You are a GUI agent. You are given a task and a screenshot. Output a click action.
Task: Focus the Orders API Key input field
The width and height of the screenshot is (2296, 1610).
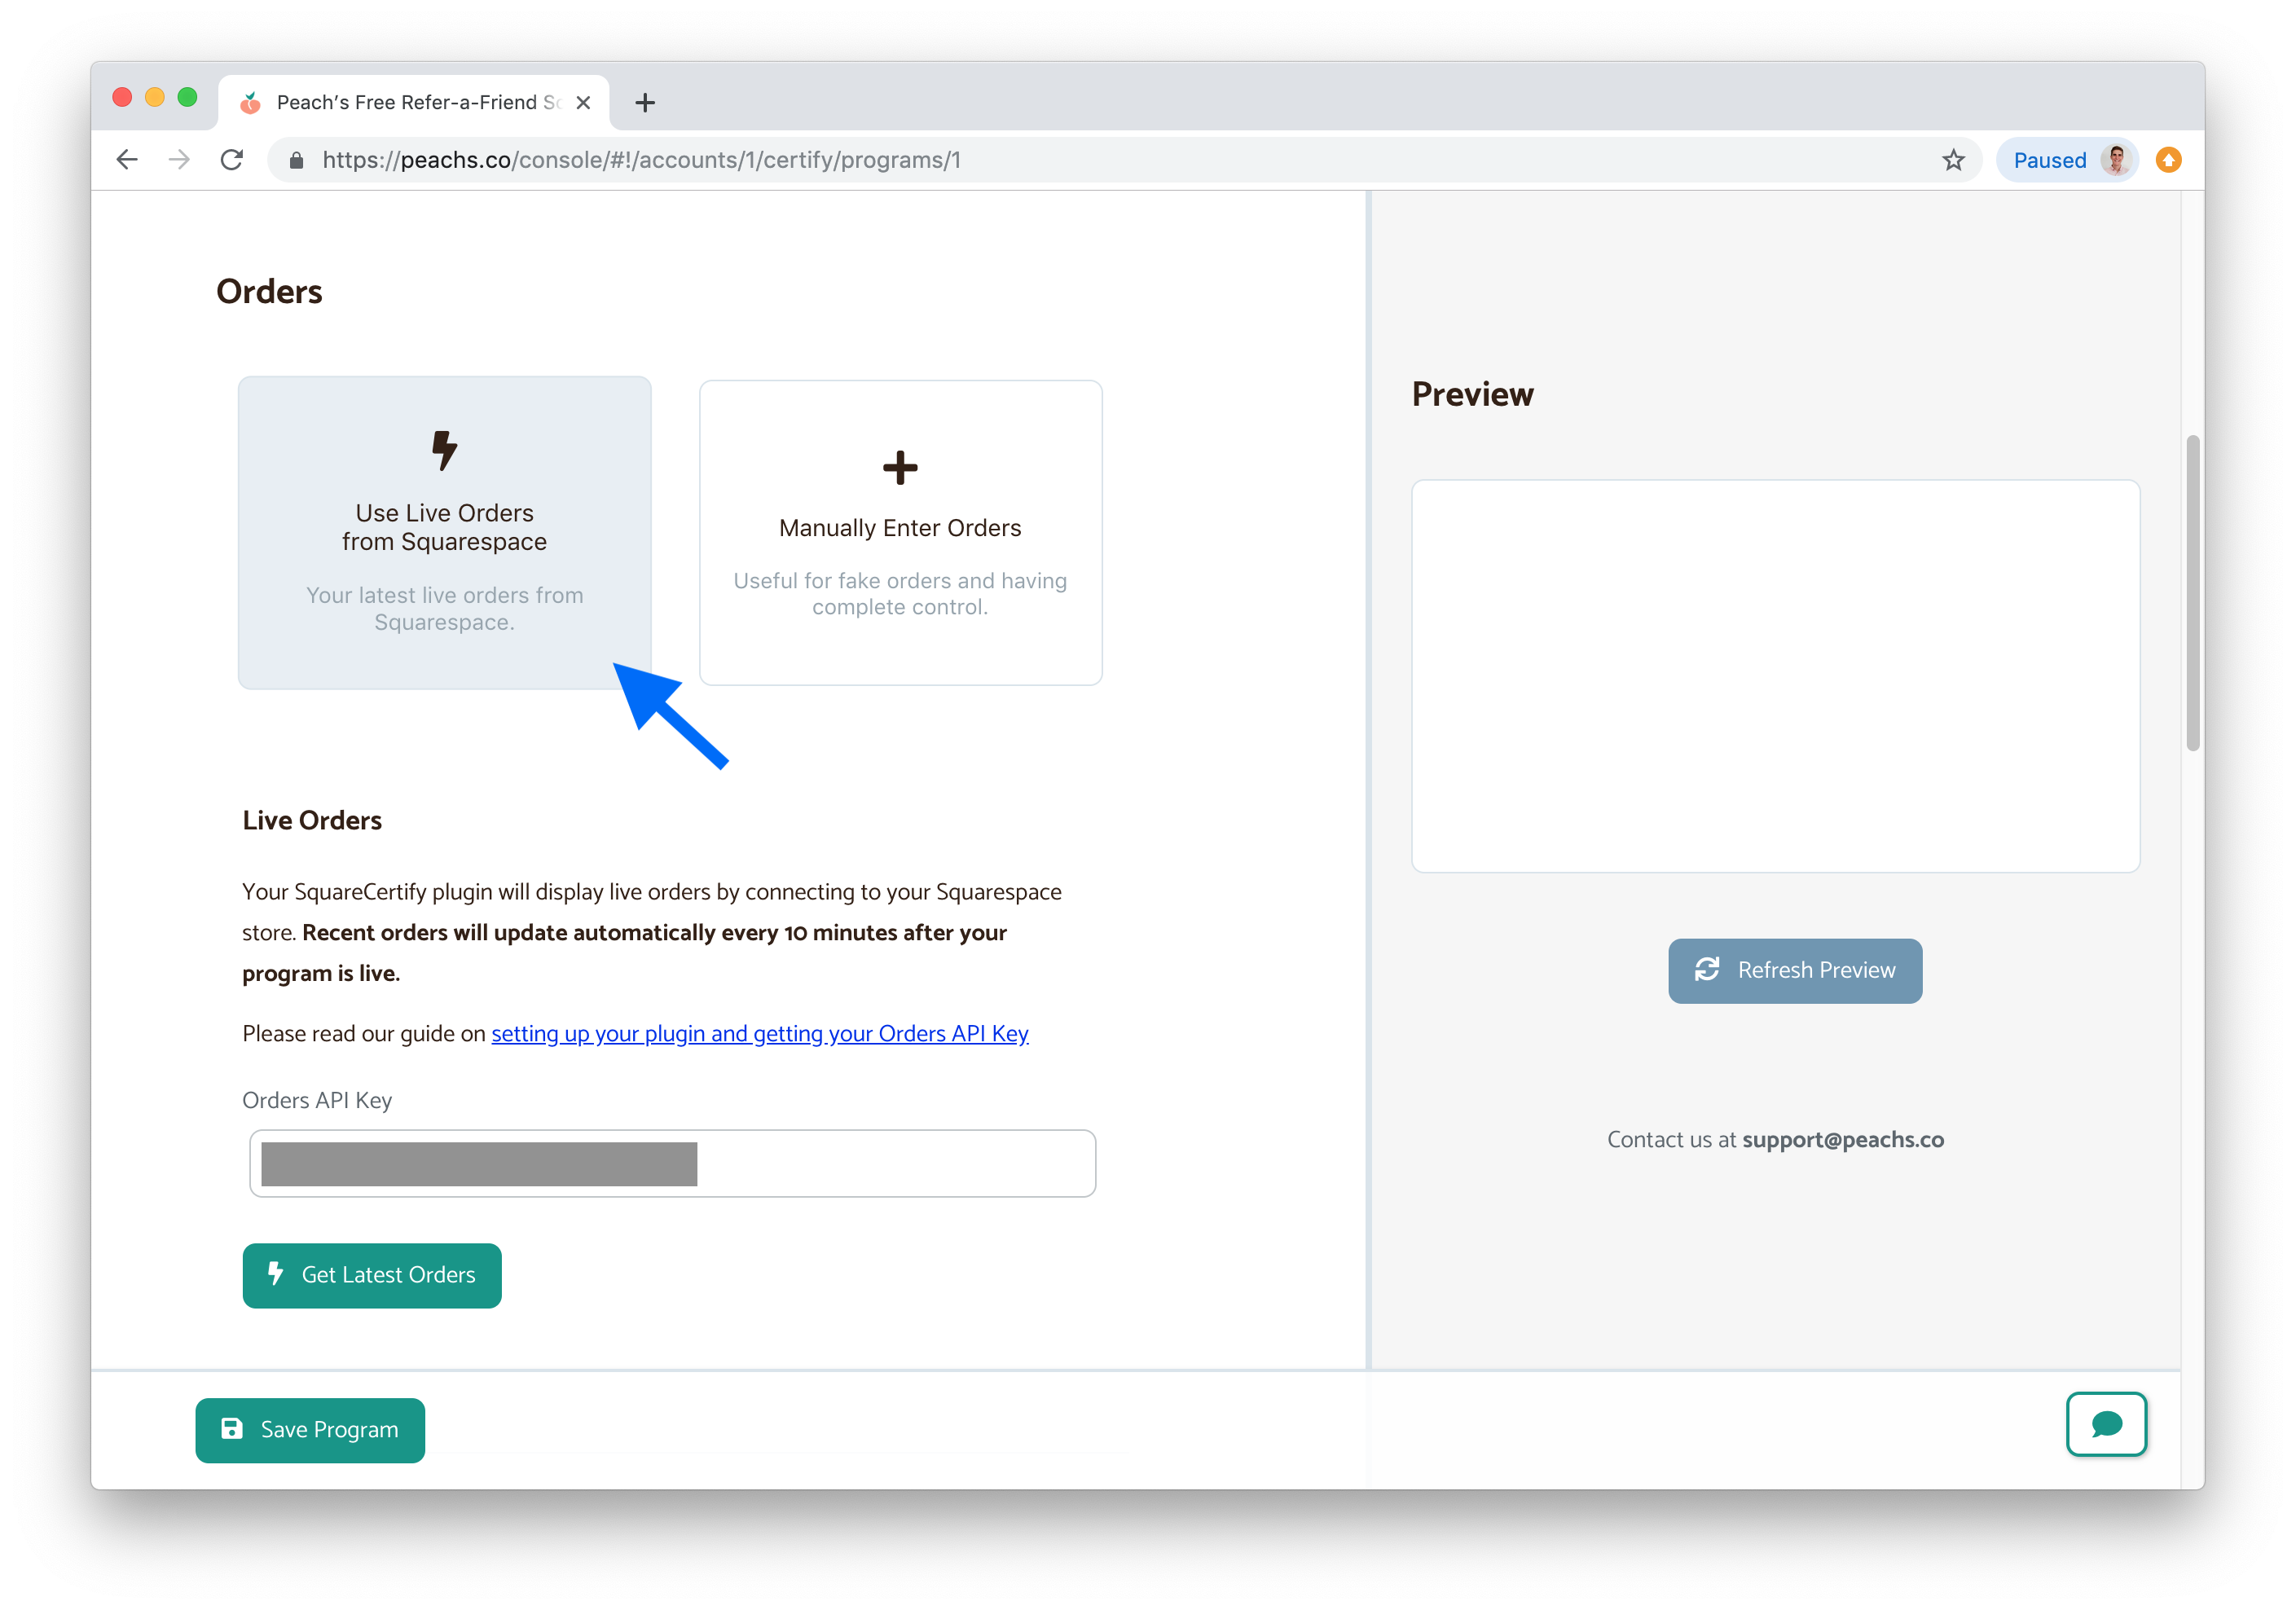click(x=672, y=1163)
